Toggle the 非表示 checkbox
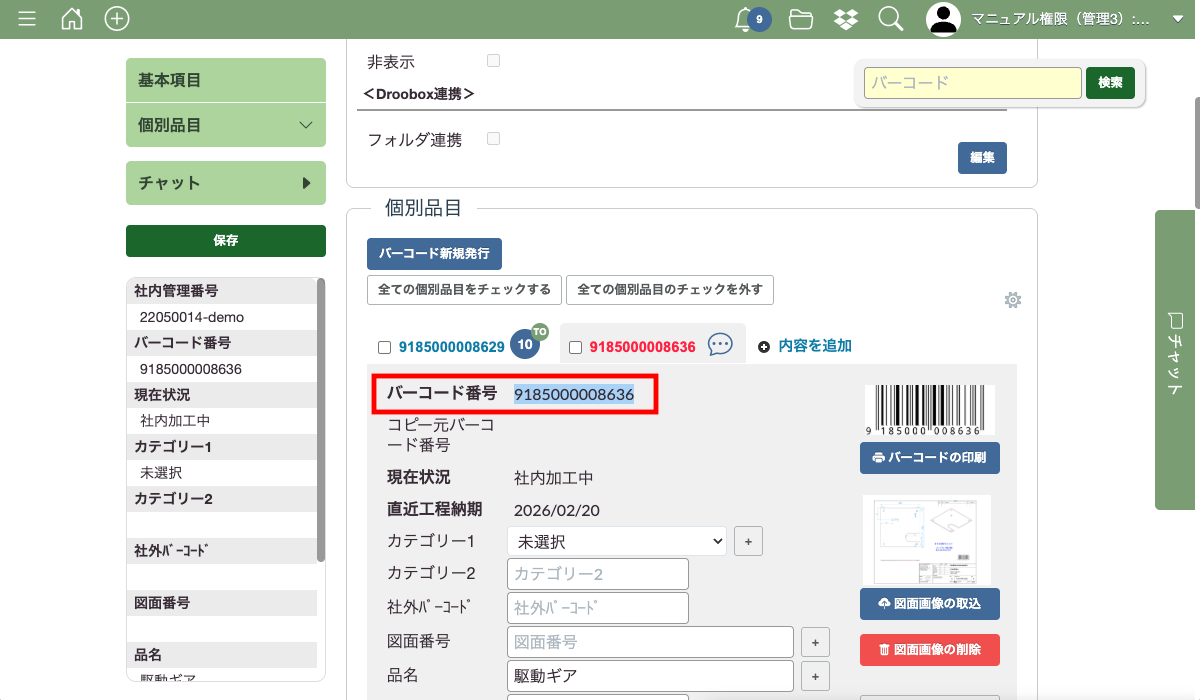 coord(493,61)
